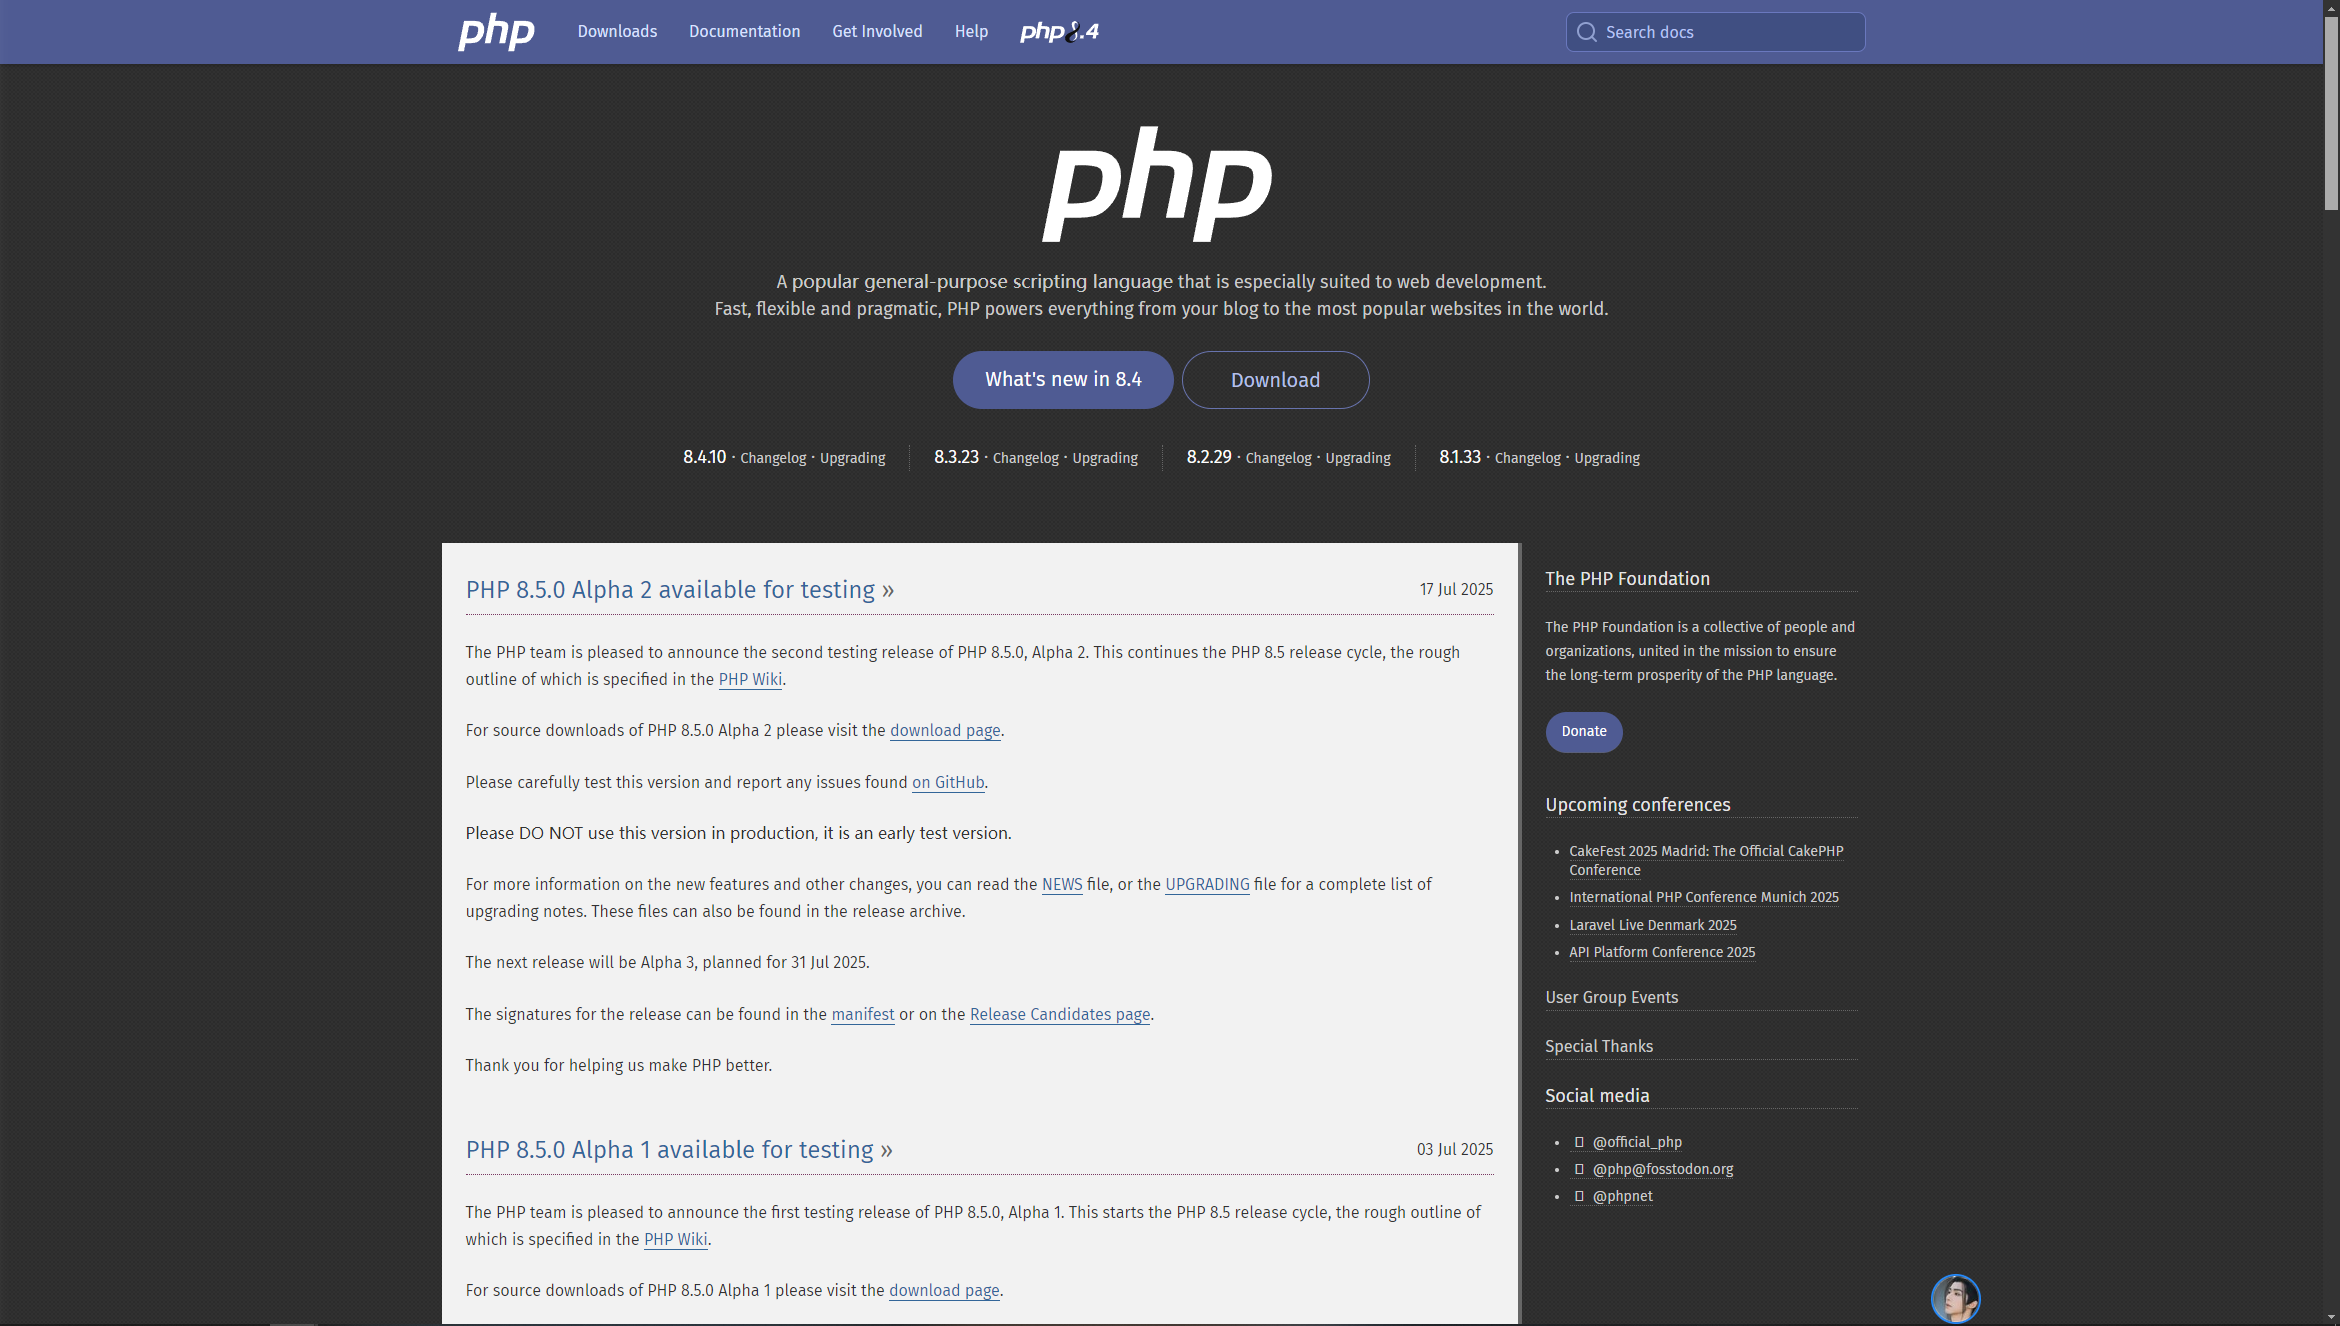Viewport: 2340px width, 1326px height.
Task: Open the @phpnet social link
Action: click(1622, 1196)
